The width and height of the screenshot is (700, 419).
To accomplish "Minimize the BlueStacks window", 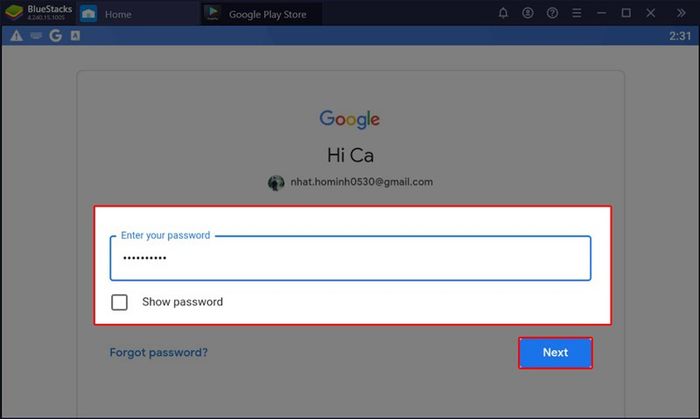I will click(x=601, y=13).
